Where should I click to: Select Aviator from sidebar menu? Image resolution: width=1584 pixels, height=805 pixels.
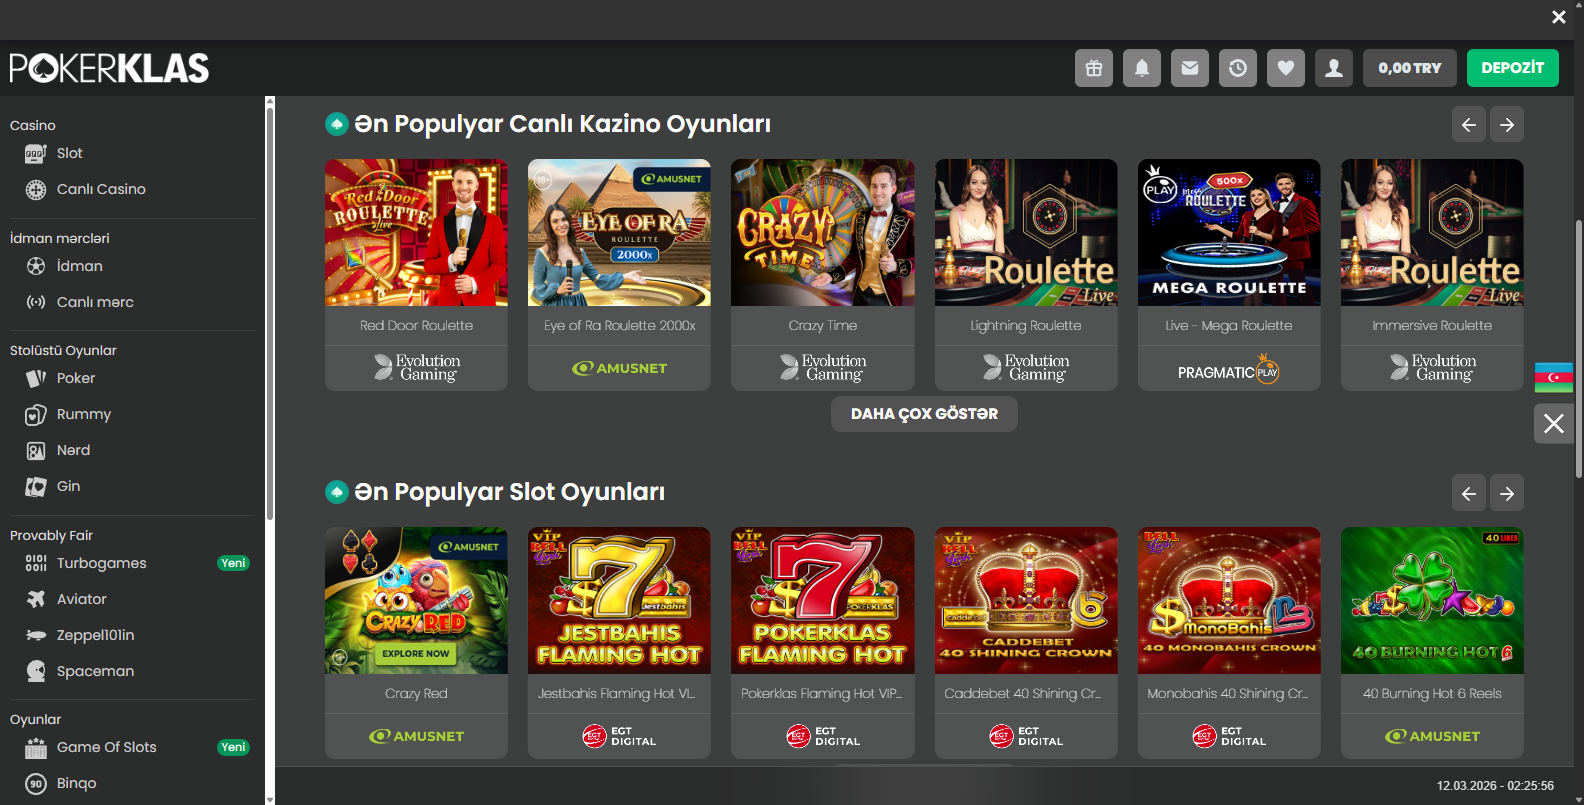[x=81, y=599]
